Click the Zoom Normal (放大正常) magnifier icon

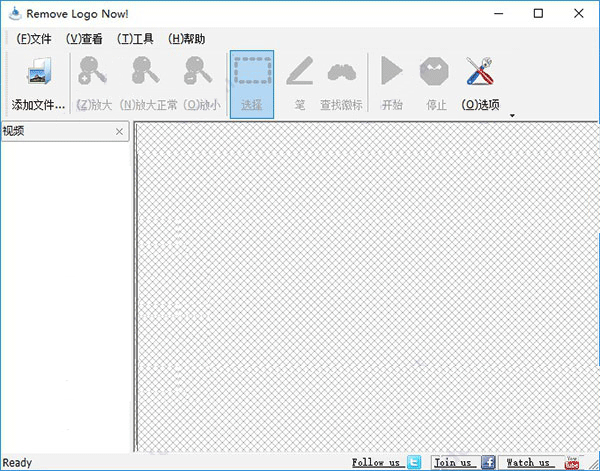[145, 70]
